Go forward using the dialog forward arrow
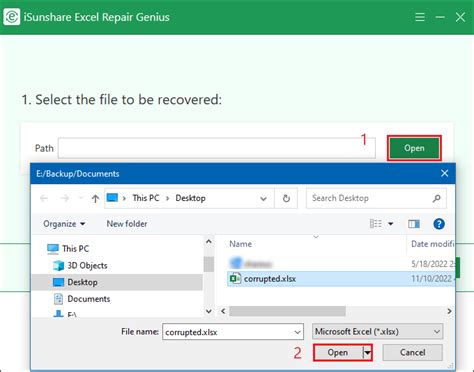The image size is (474, 372). pyautogui.click(x=65, y=198)
